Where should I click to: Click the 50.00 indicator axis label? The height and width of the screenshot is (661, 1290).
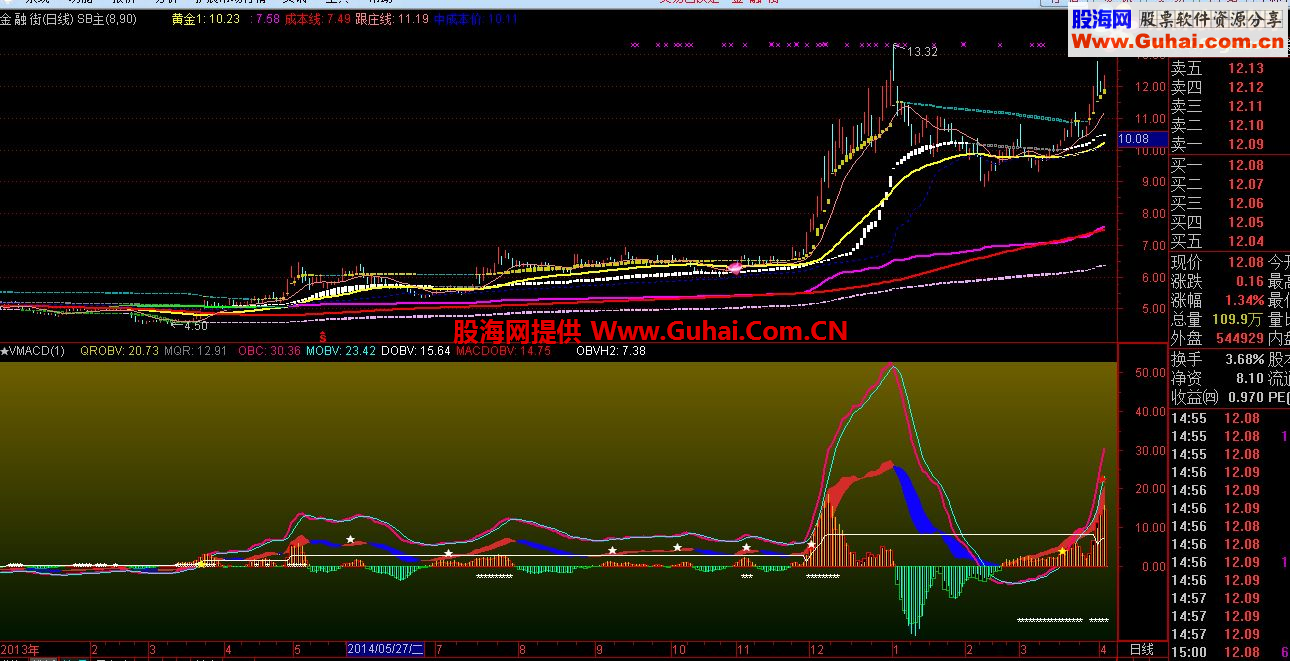point(1148,372)
